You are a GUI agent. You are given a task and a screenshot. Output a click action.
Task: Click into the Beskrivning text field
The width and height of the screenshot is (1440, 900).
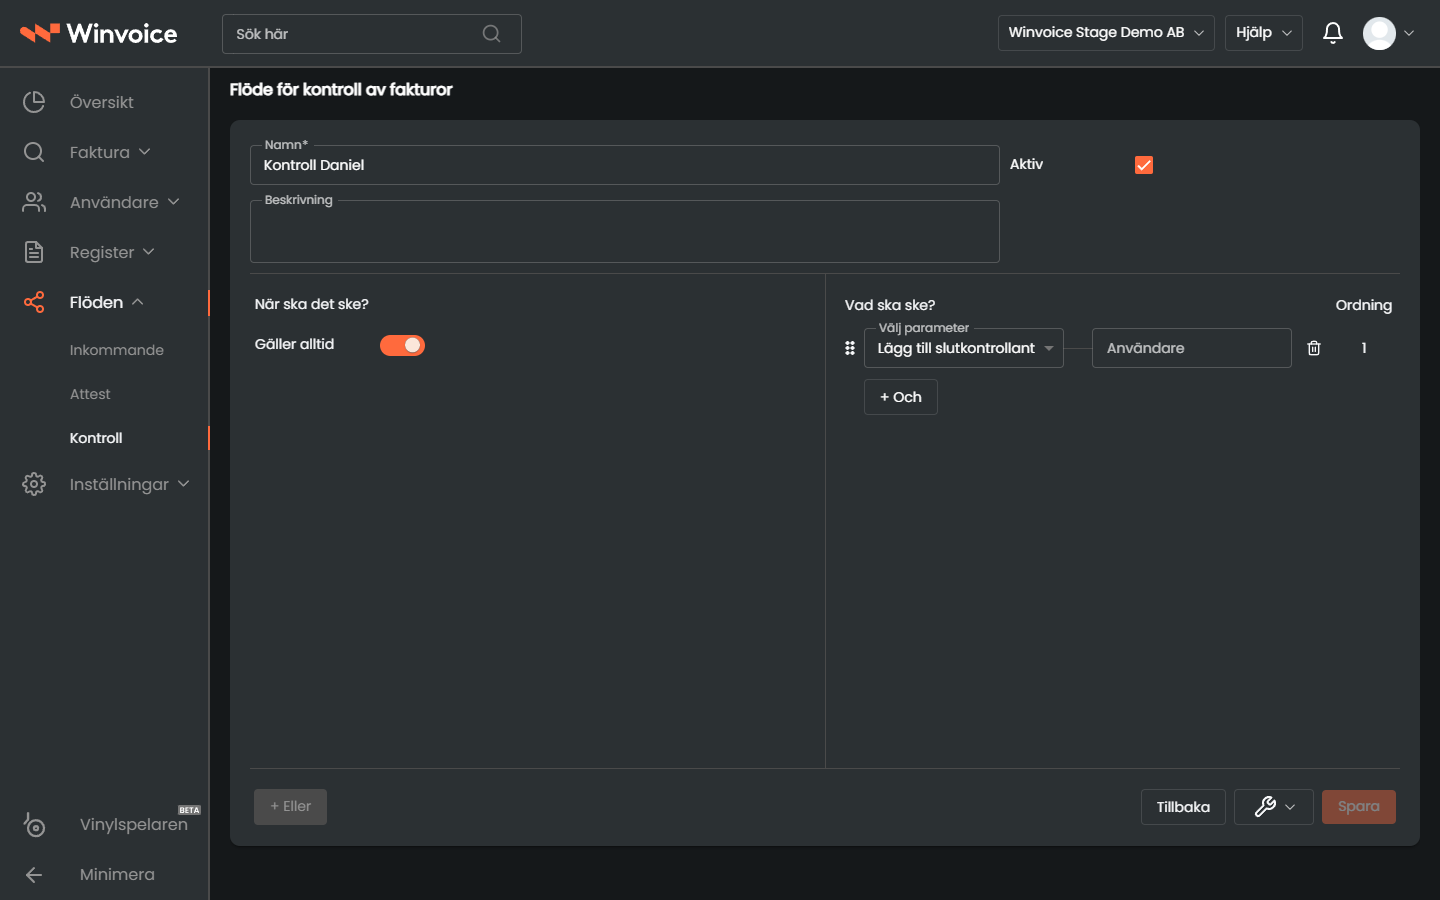pyautogui.click(x=625, y=232)
